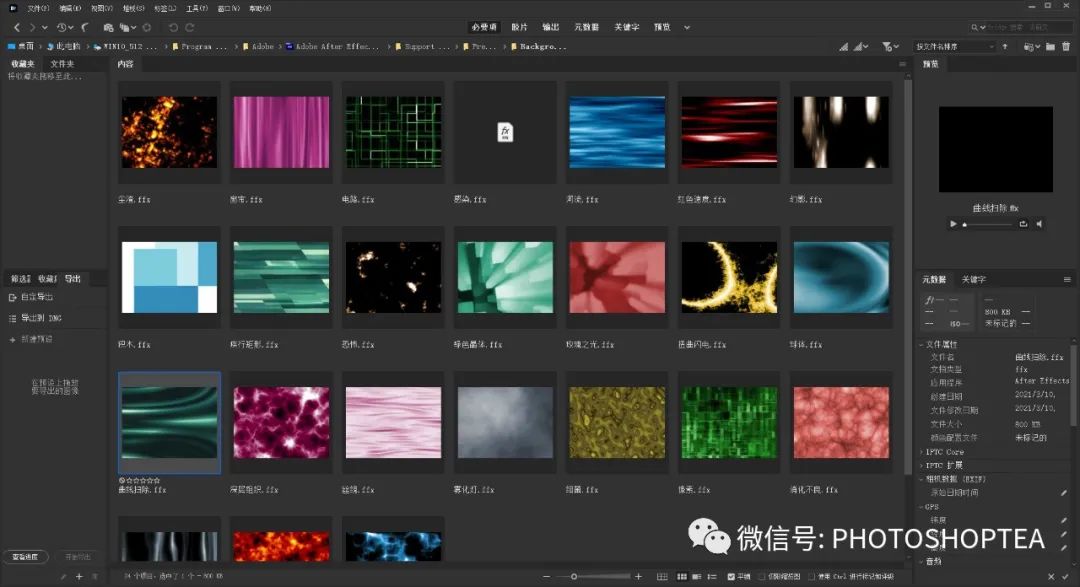Click the 此电脑 breadcrumb
The height and width of the screenshot is (587, 1080).
point(63,47)
